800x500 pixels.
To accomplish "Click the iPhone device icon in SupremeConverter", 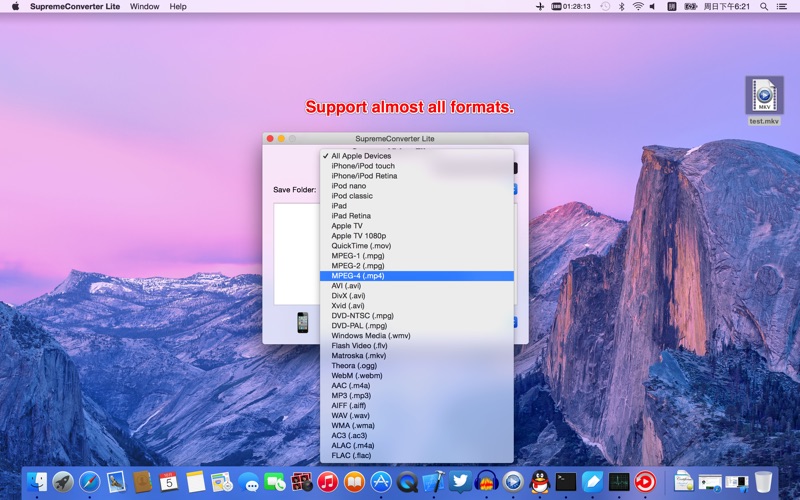I will tap(303, 322).
